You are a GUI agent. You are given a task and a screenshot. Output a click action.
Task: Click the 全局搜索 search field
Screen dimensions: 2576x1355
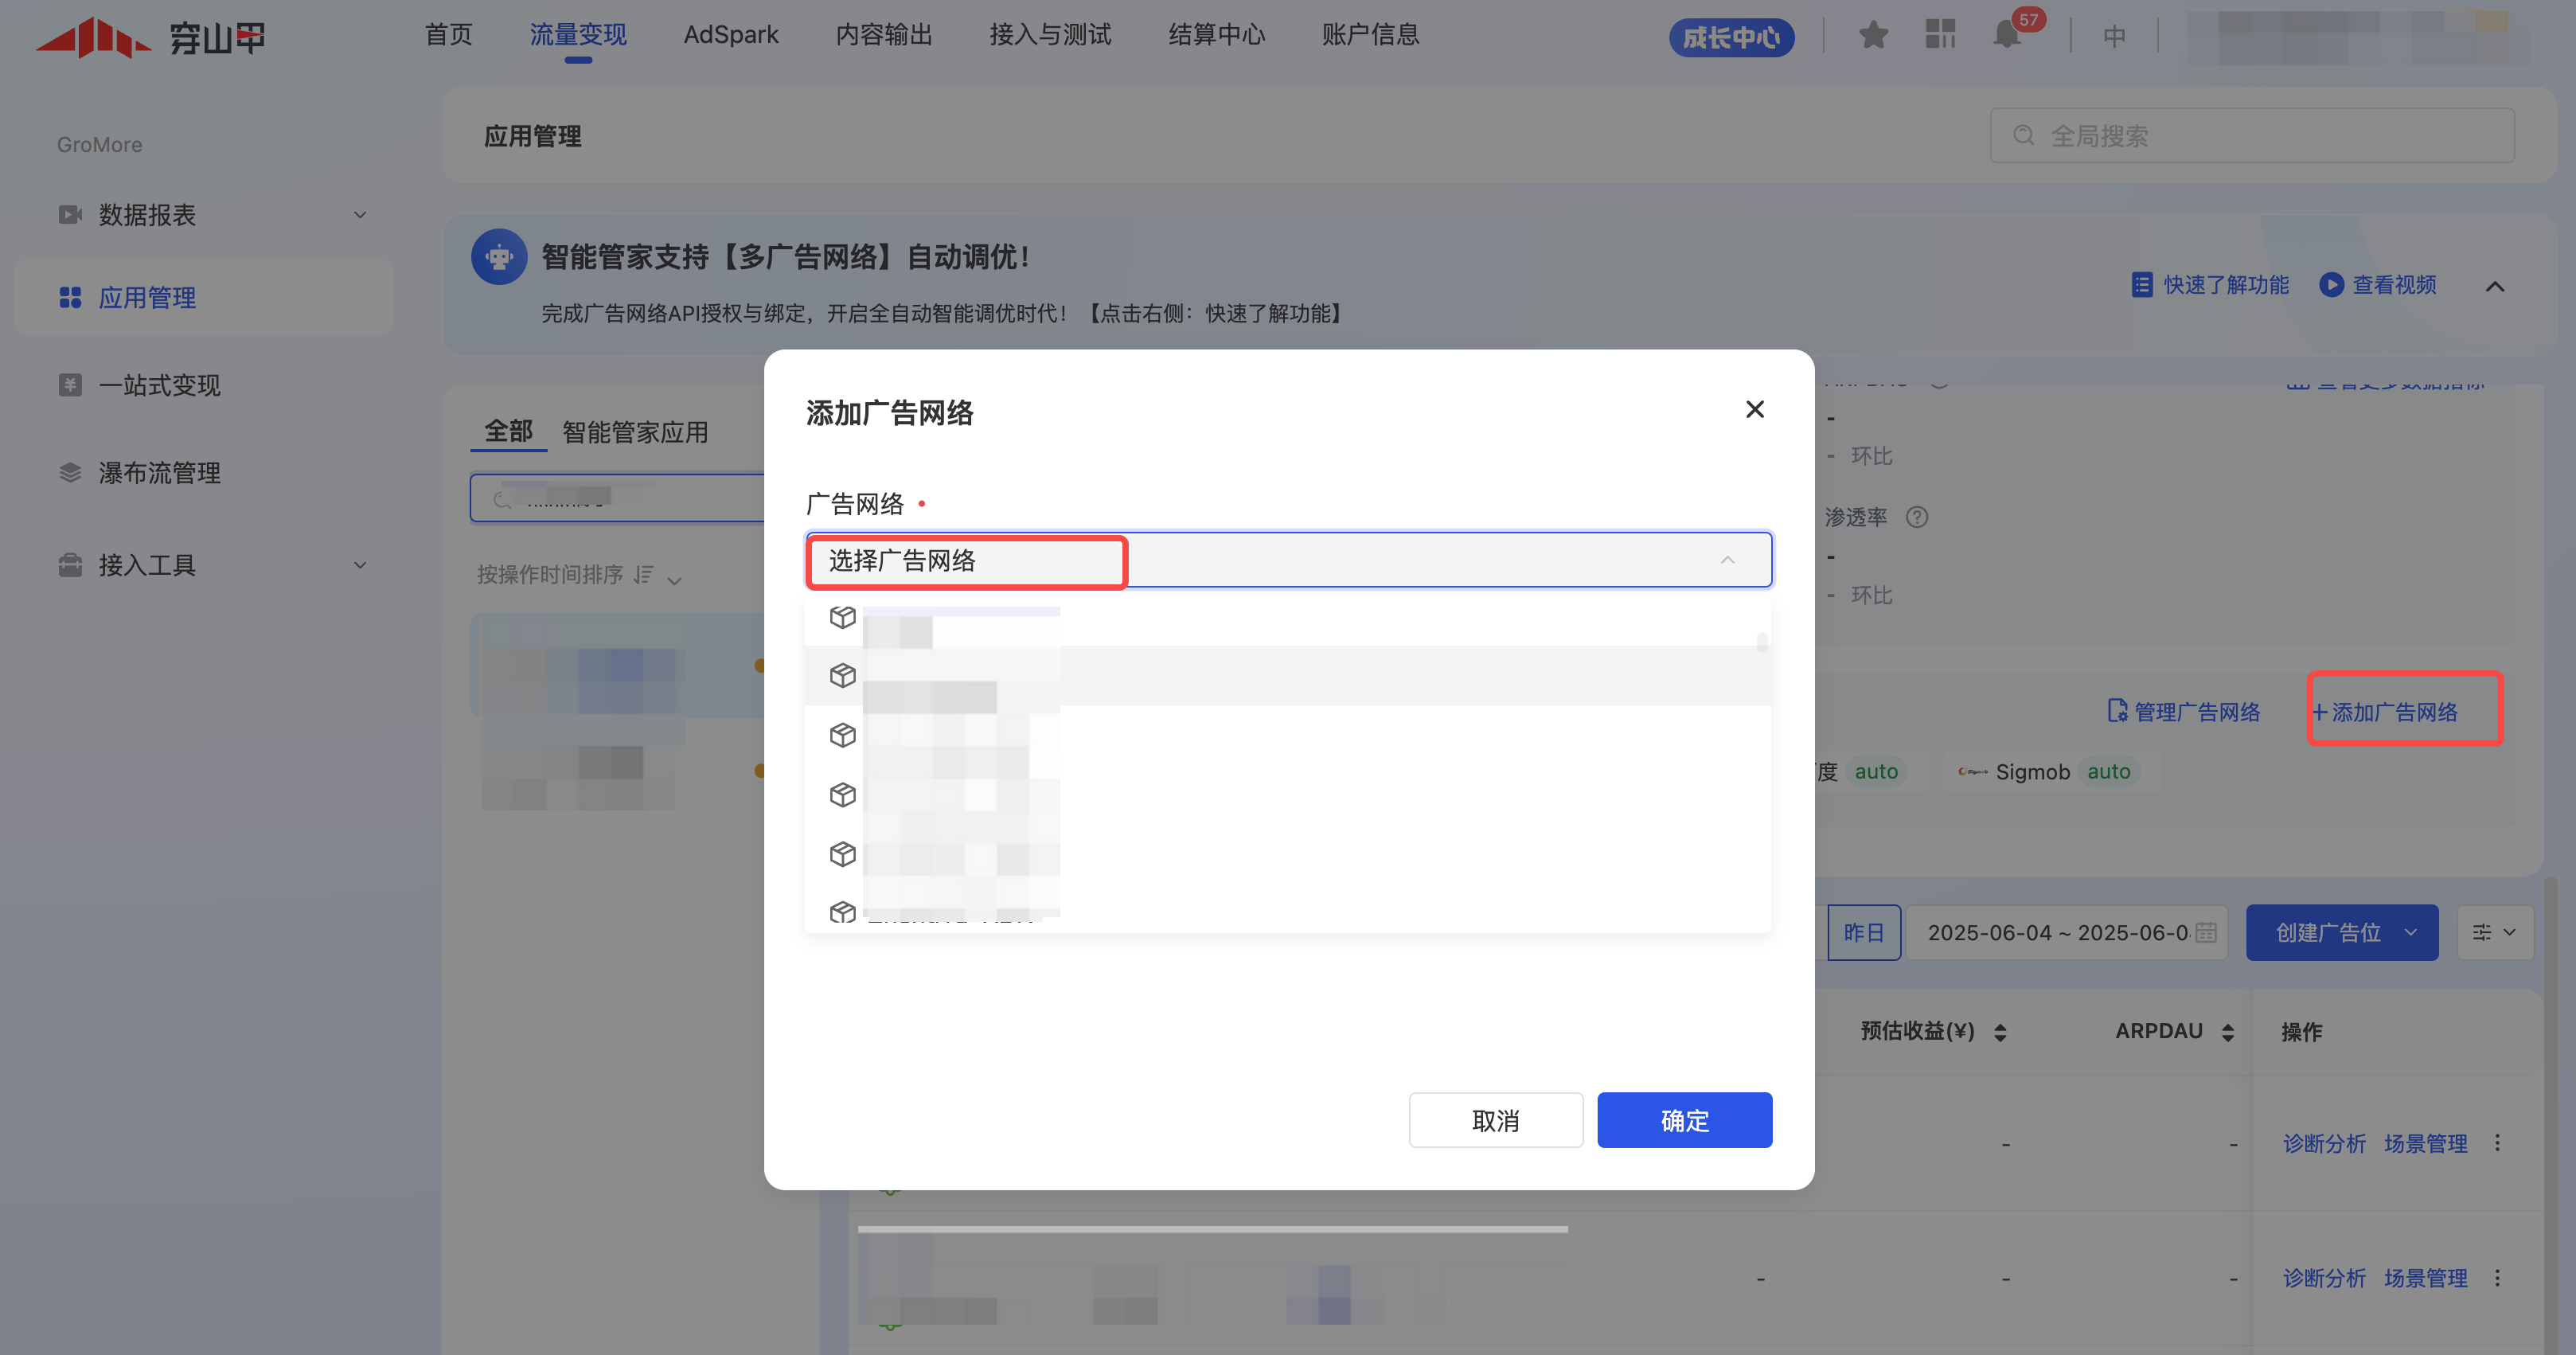pos(2252,136)
